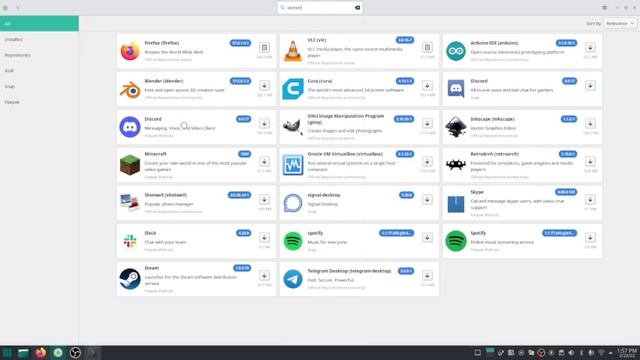Open OBS Studio from the taskbar

point(75,353)
